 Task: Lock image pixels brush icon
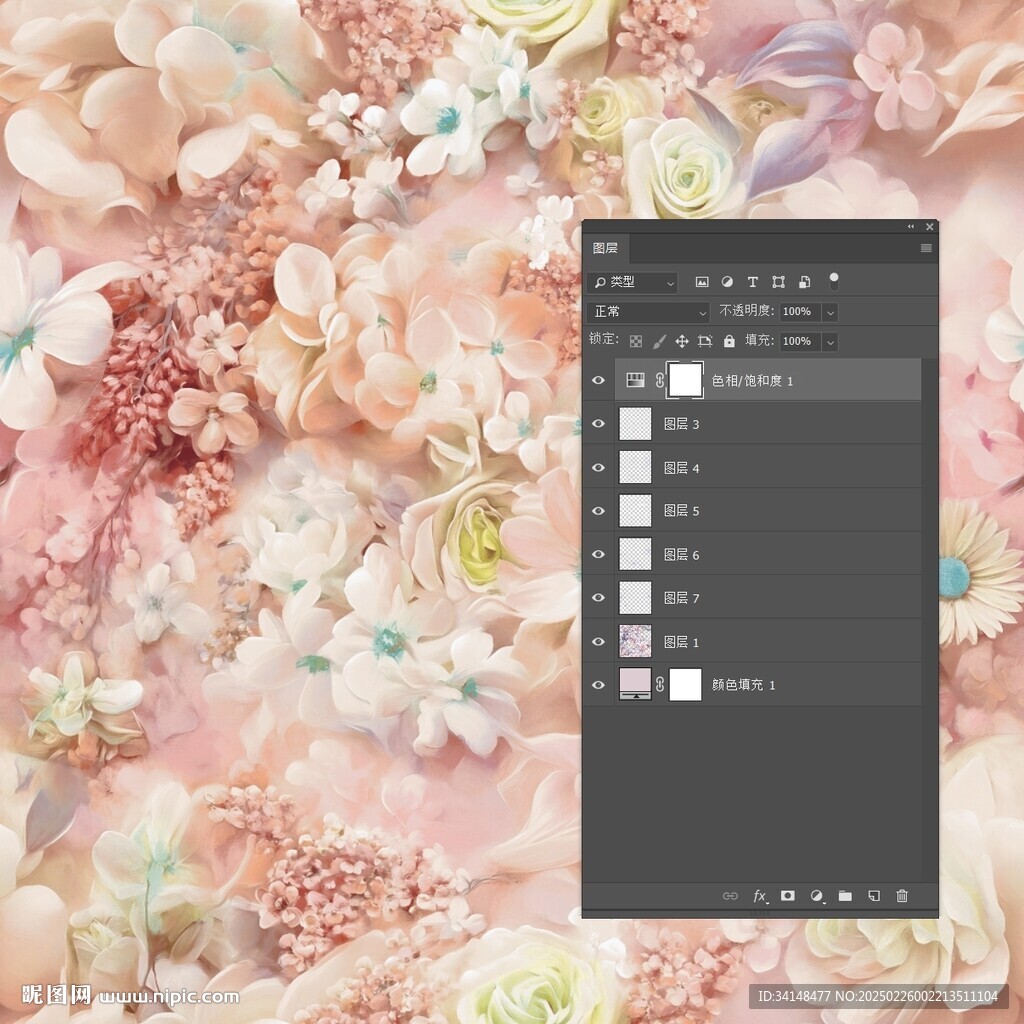(659, 341)
